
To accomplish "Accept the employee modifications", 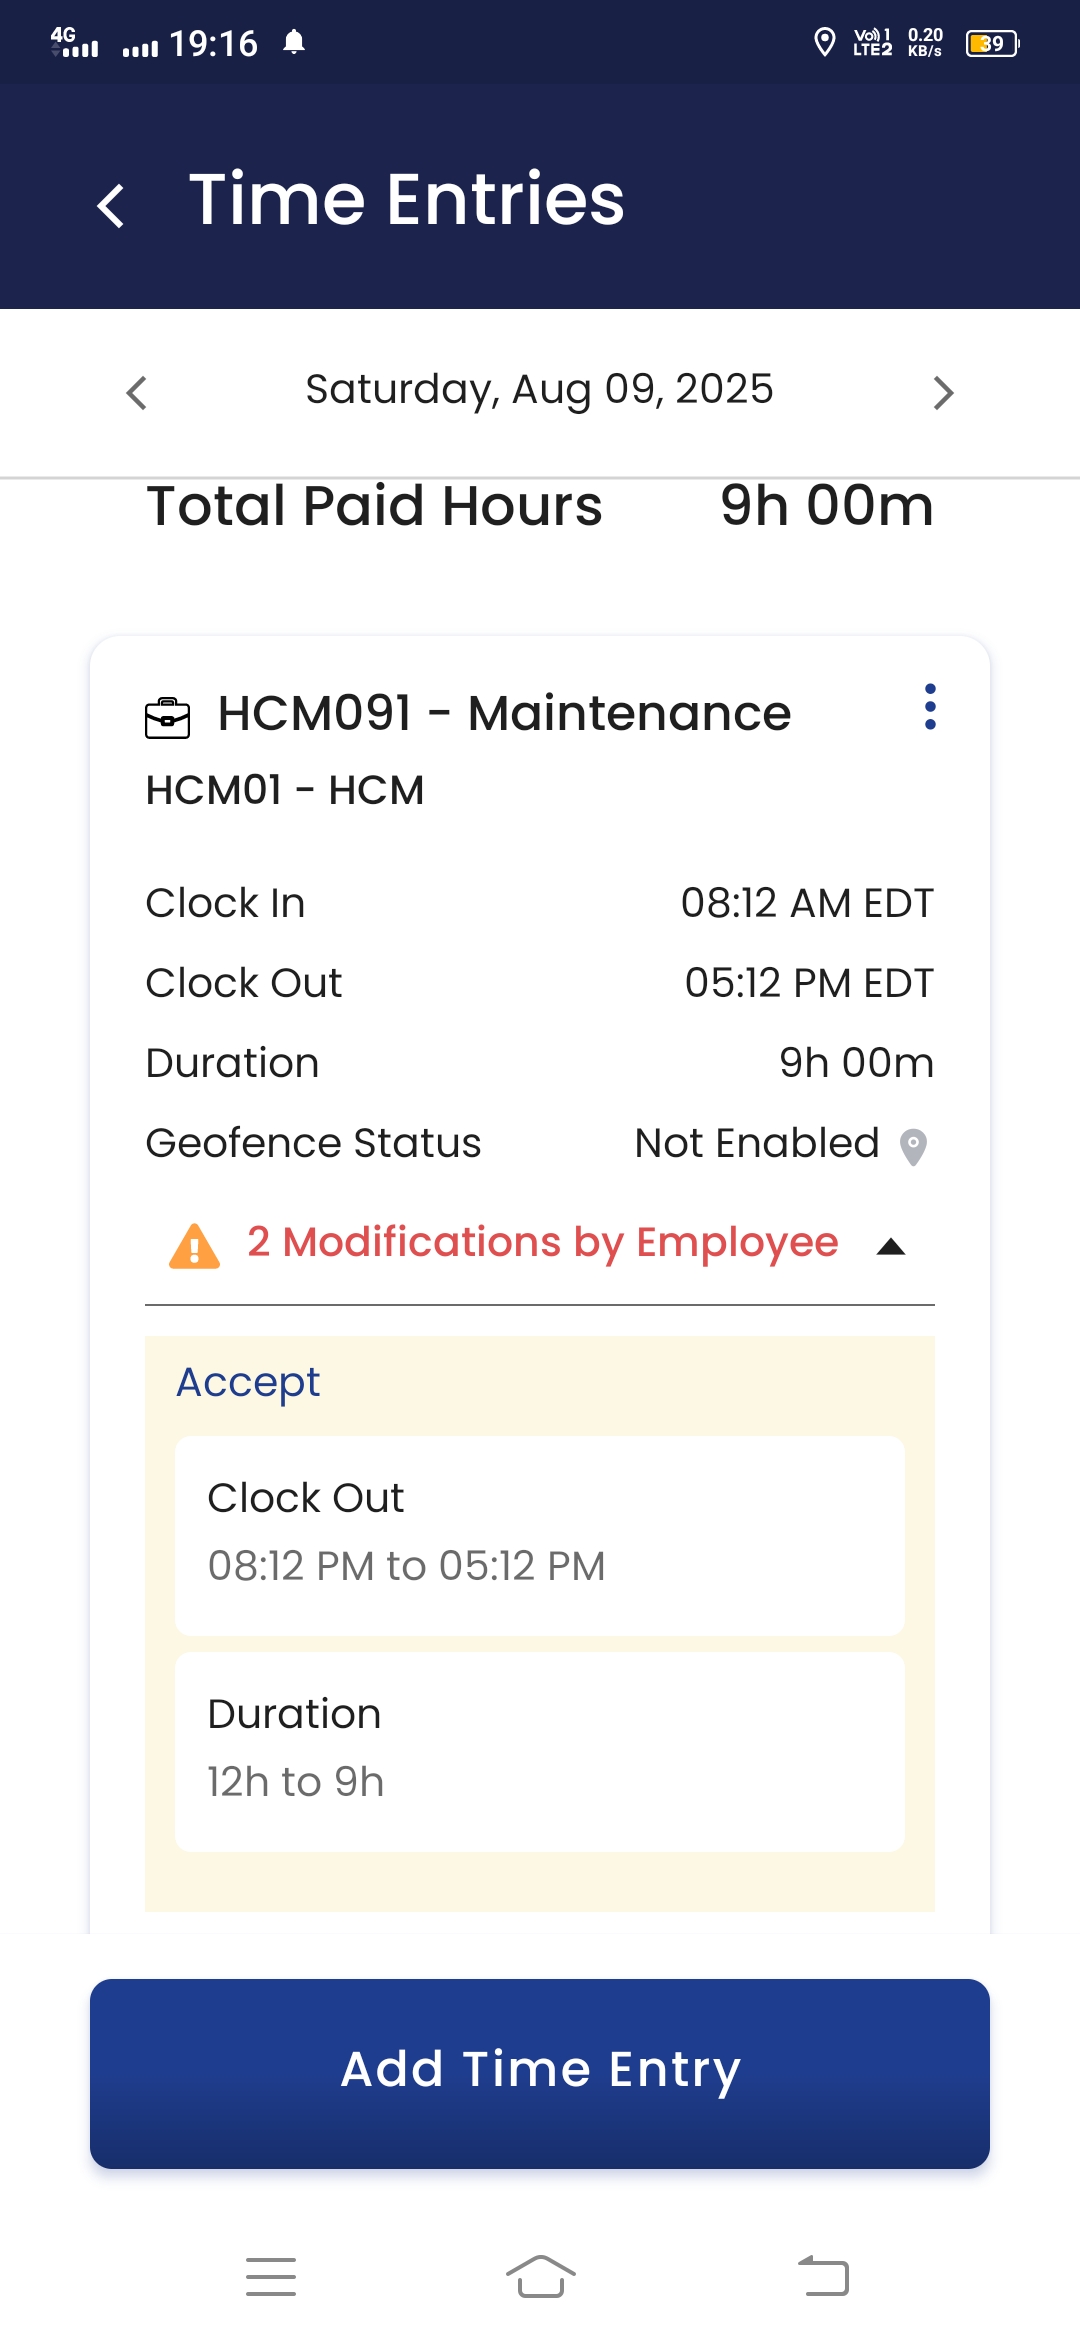I will tap(248, 1383).
